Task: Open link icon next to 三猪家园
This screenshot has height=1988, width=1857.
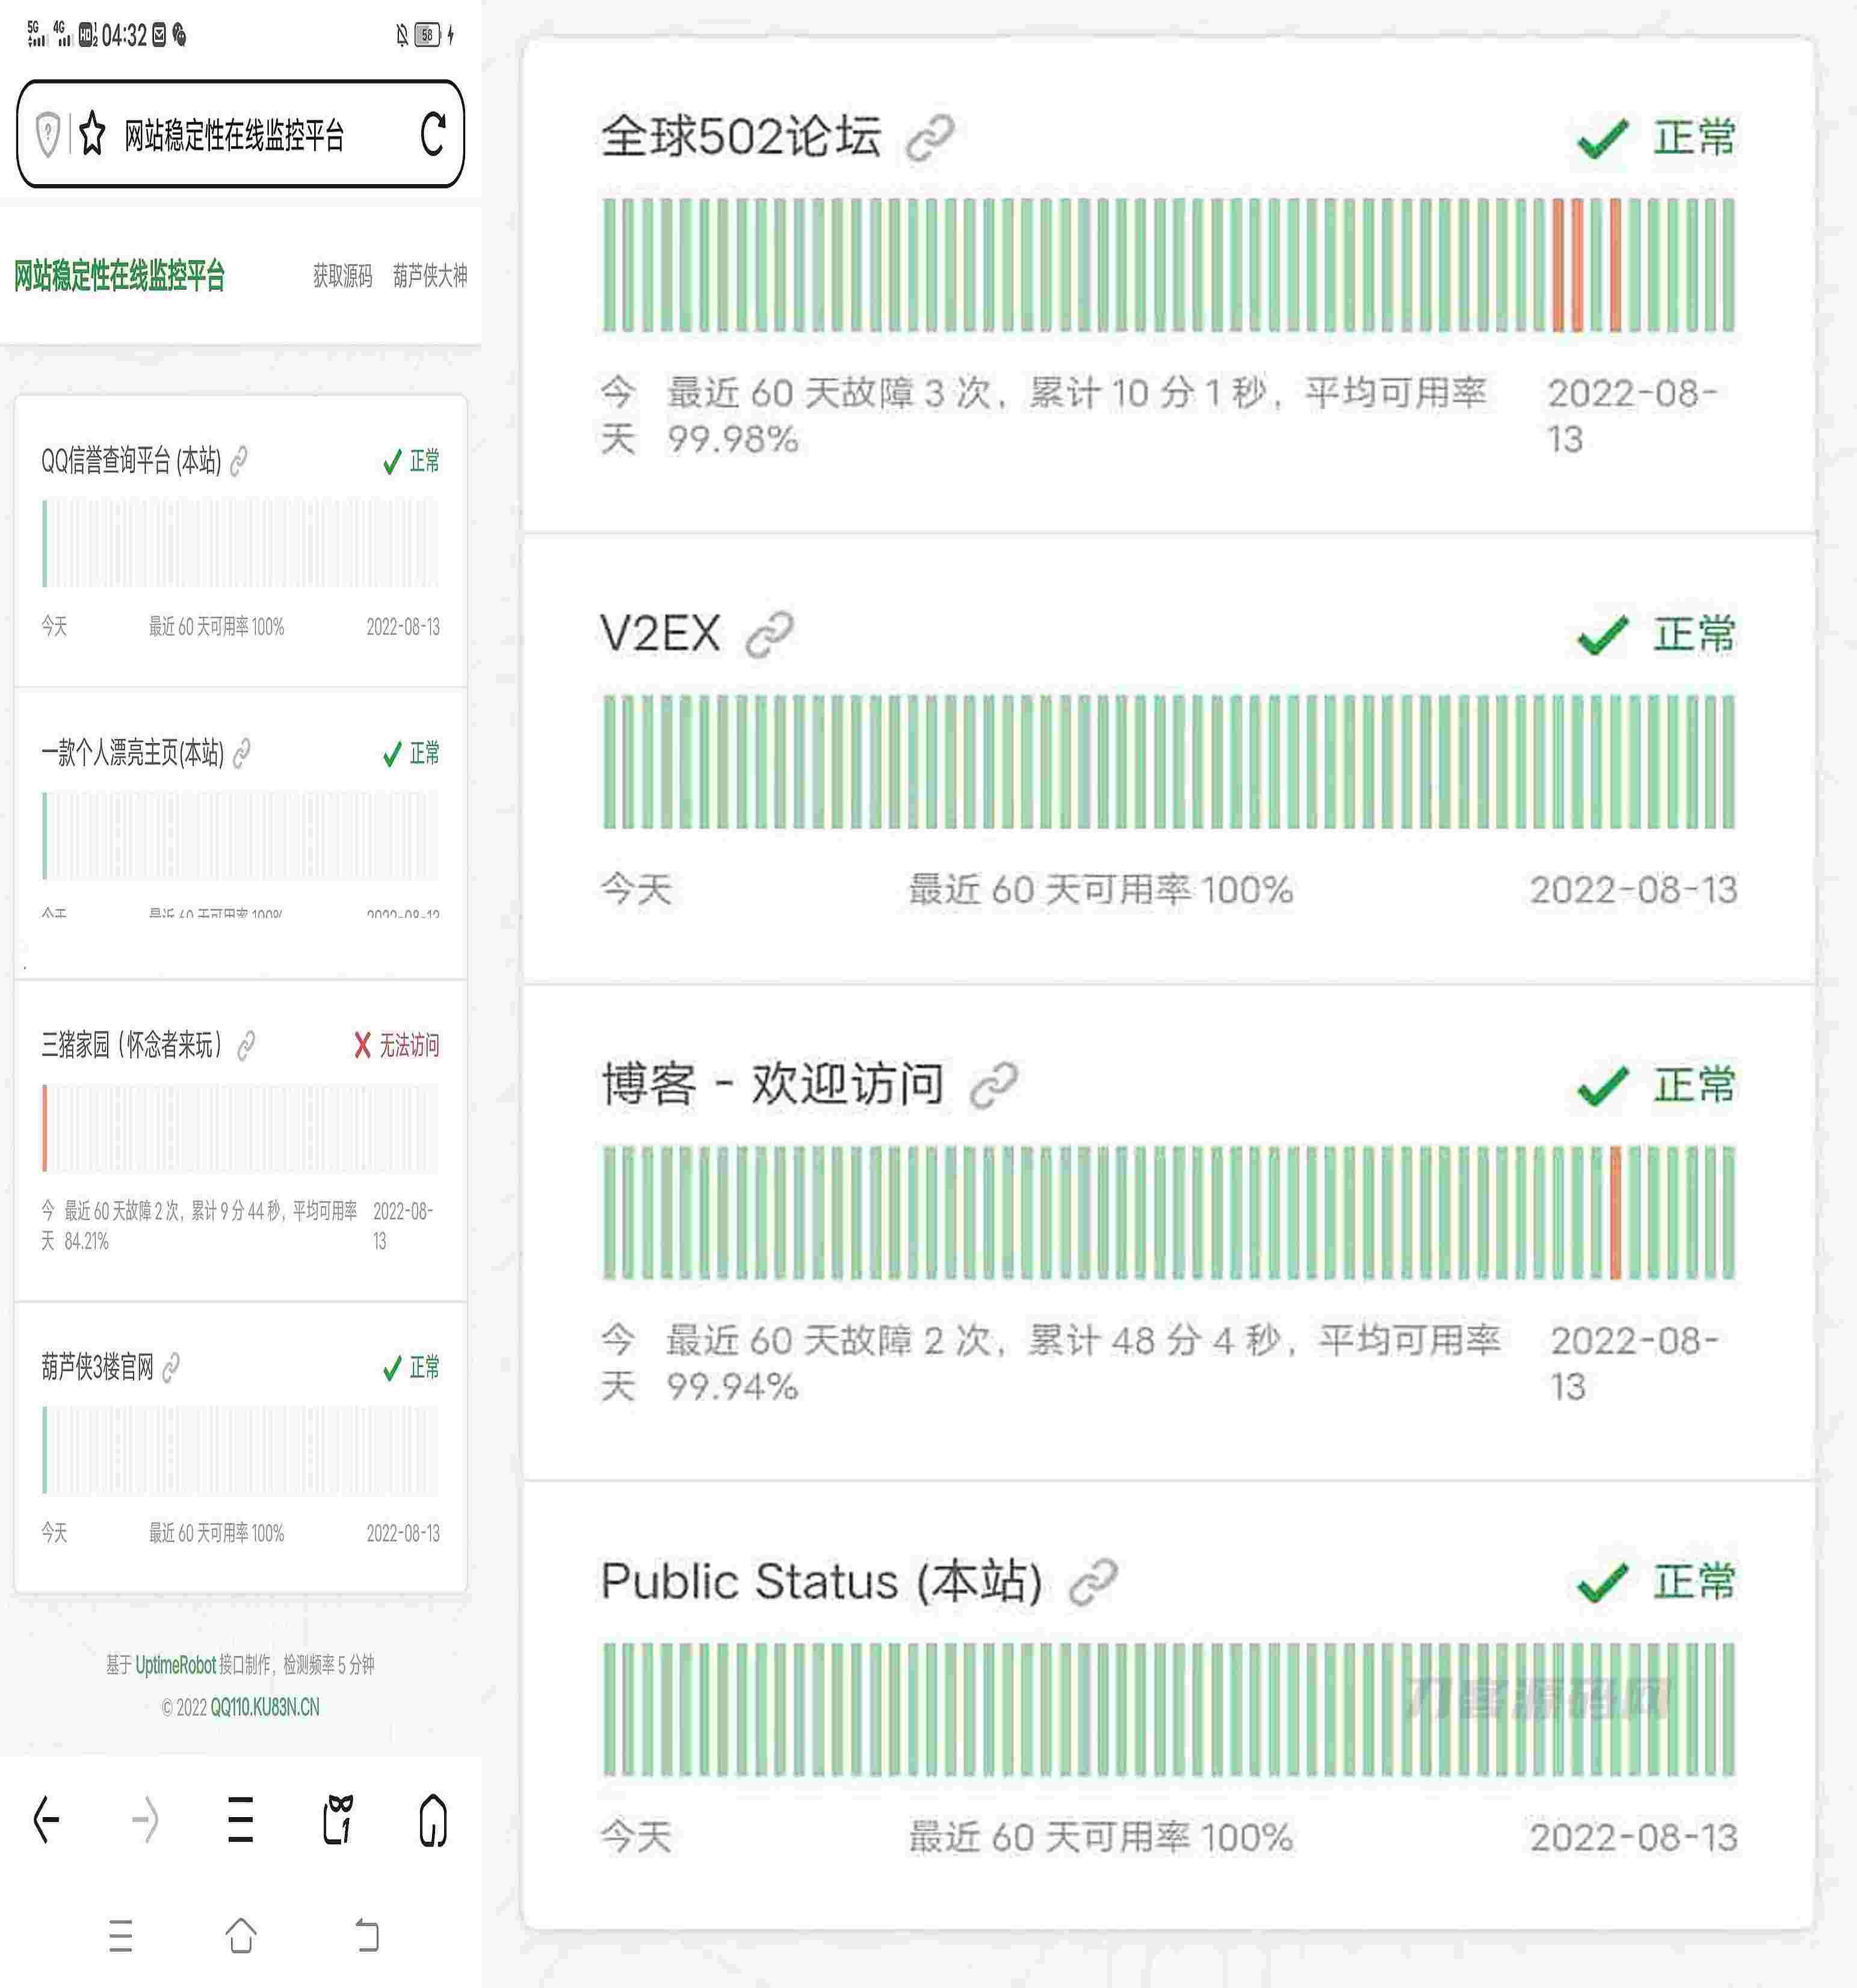Action: (x=245, y=1046)
